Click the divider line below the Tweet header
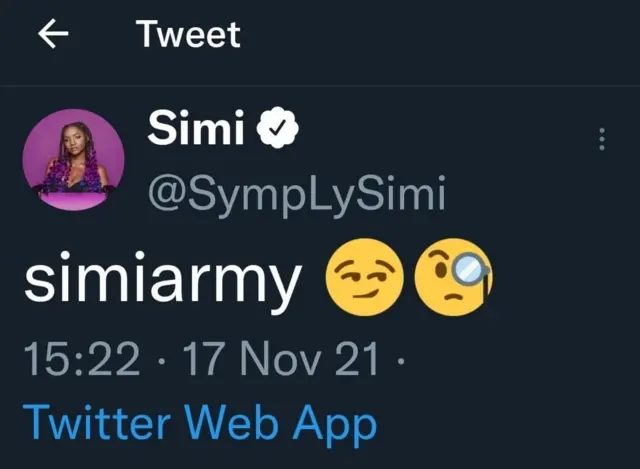This screenshot has width=640, height=469. [x=320, y=85]
